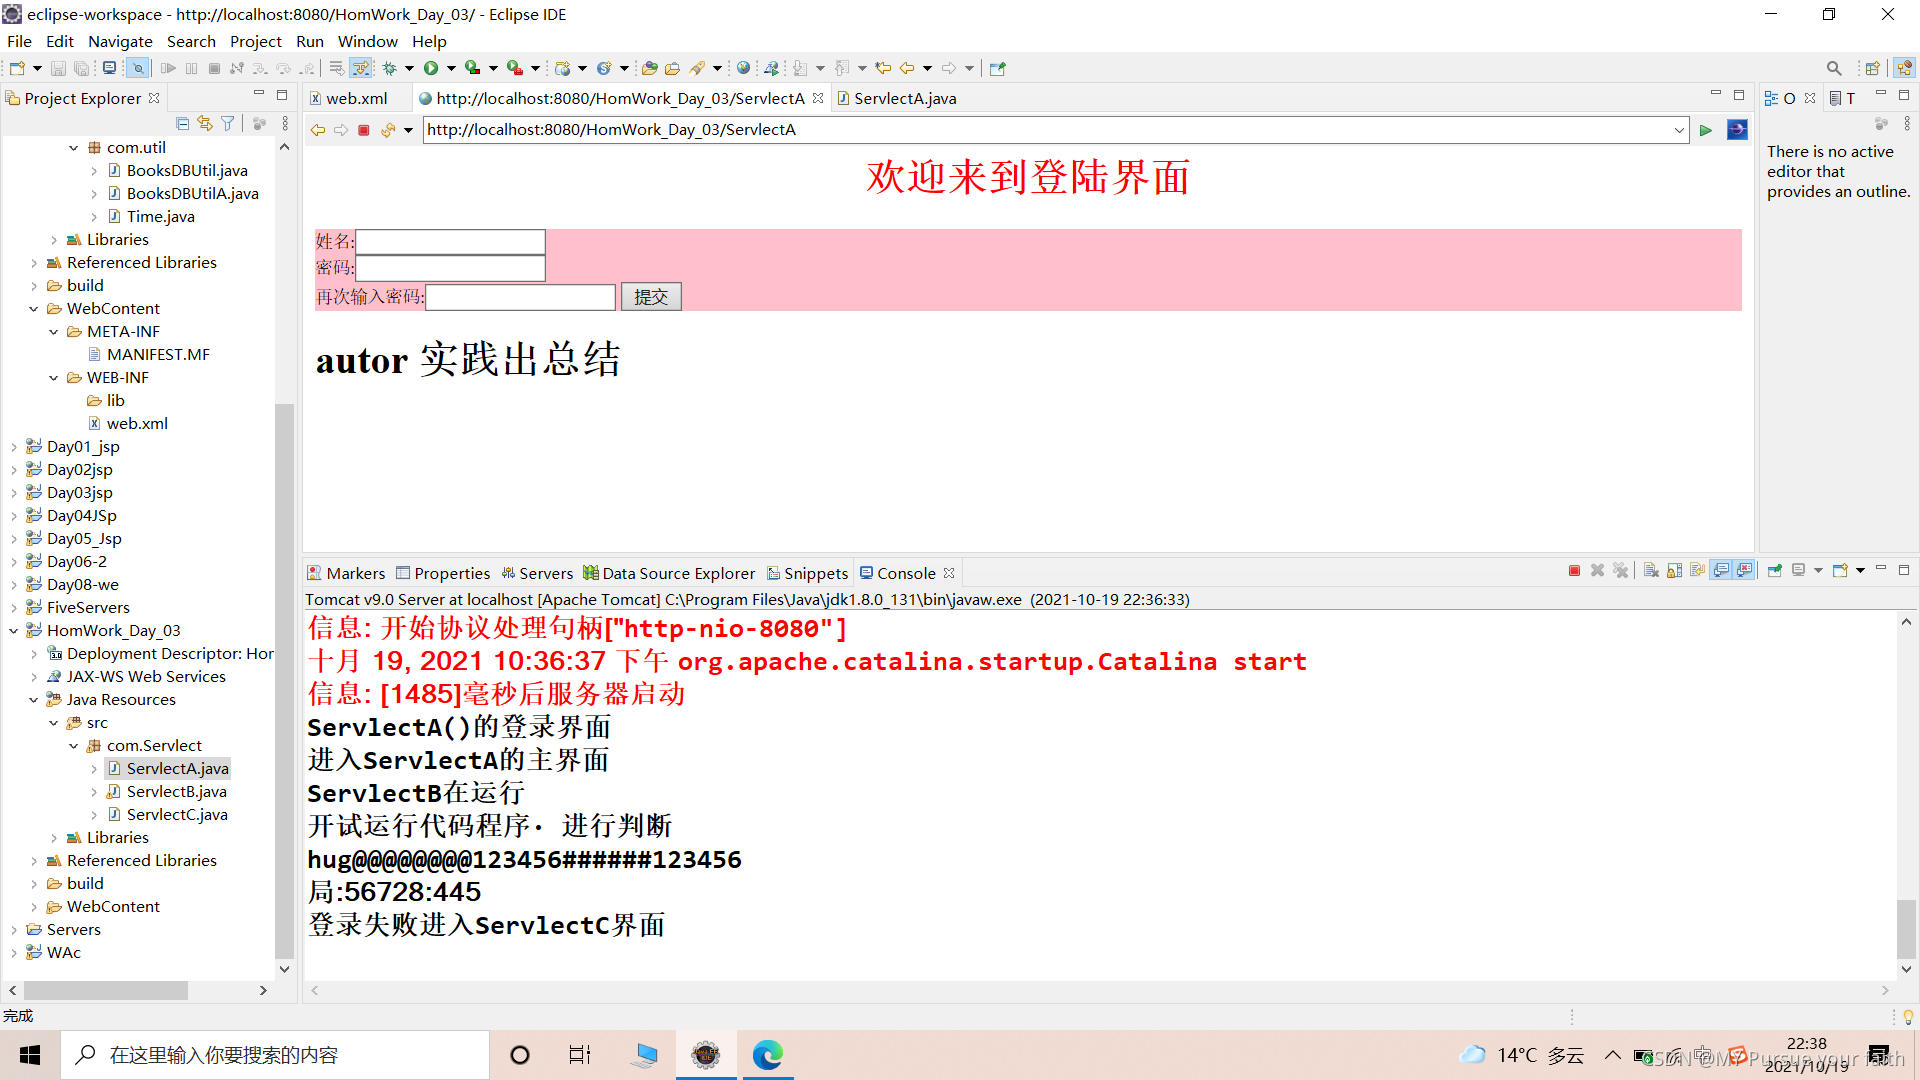Click the green Go arrow beside URL

tap(1706, 130)
